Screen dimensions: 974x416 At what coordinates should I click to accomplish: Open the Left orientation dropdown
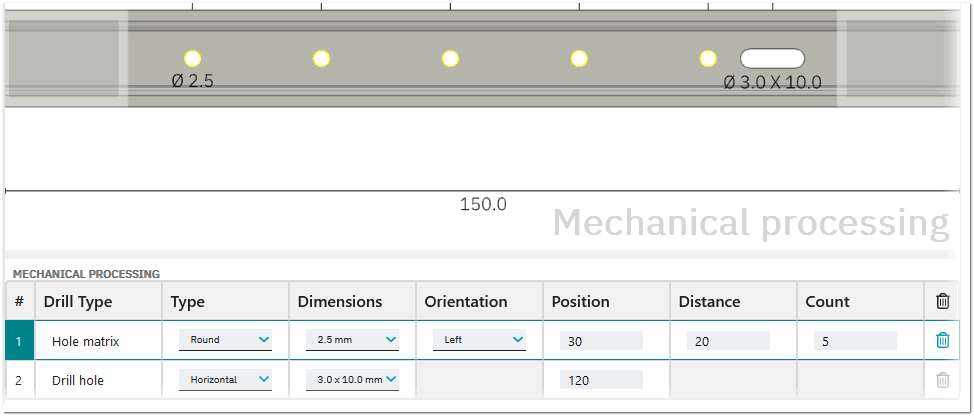pos(479,341)
